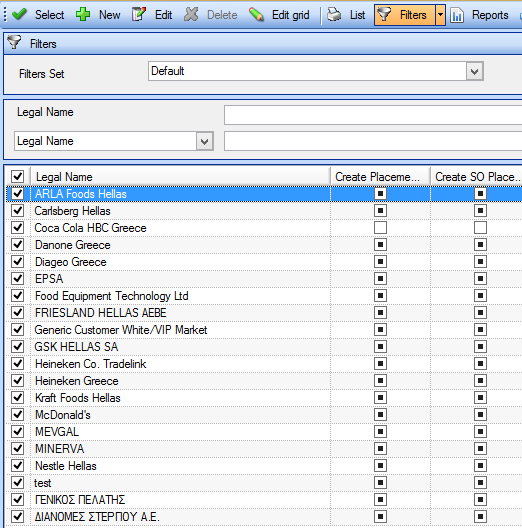522x528 pixels.
Task: Sort by the Legal Name column header
Action: pyautogui.click(x=180, y=176)
